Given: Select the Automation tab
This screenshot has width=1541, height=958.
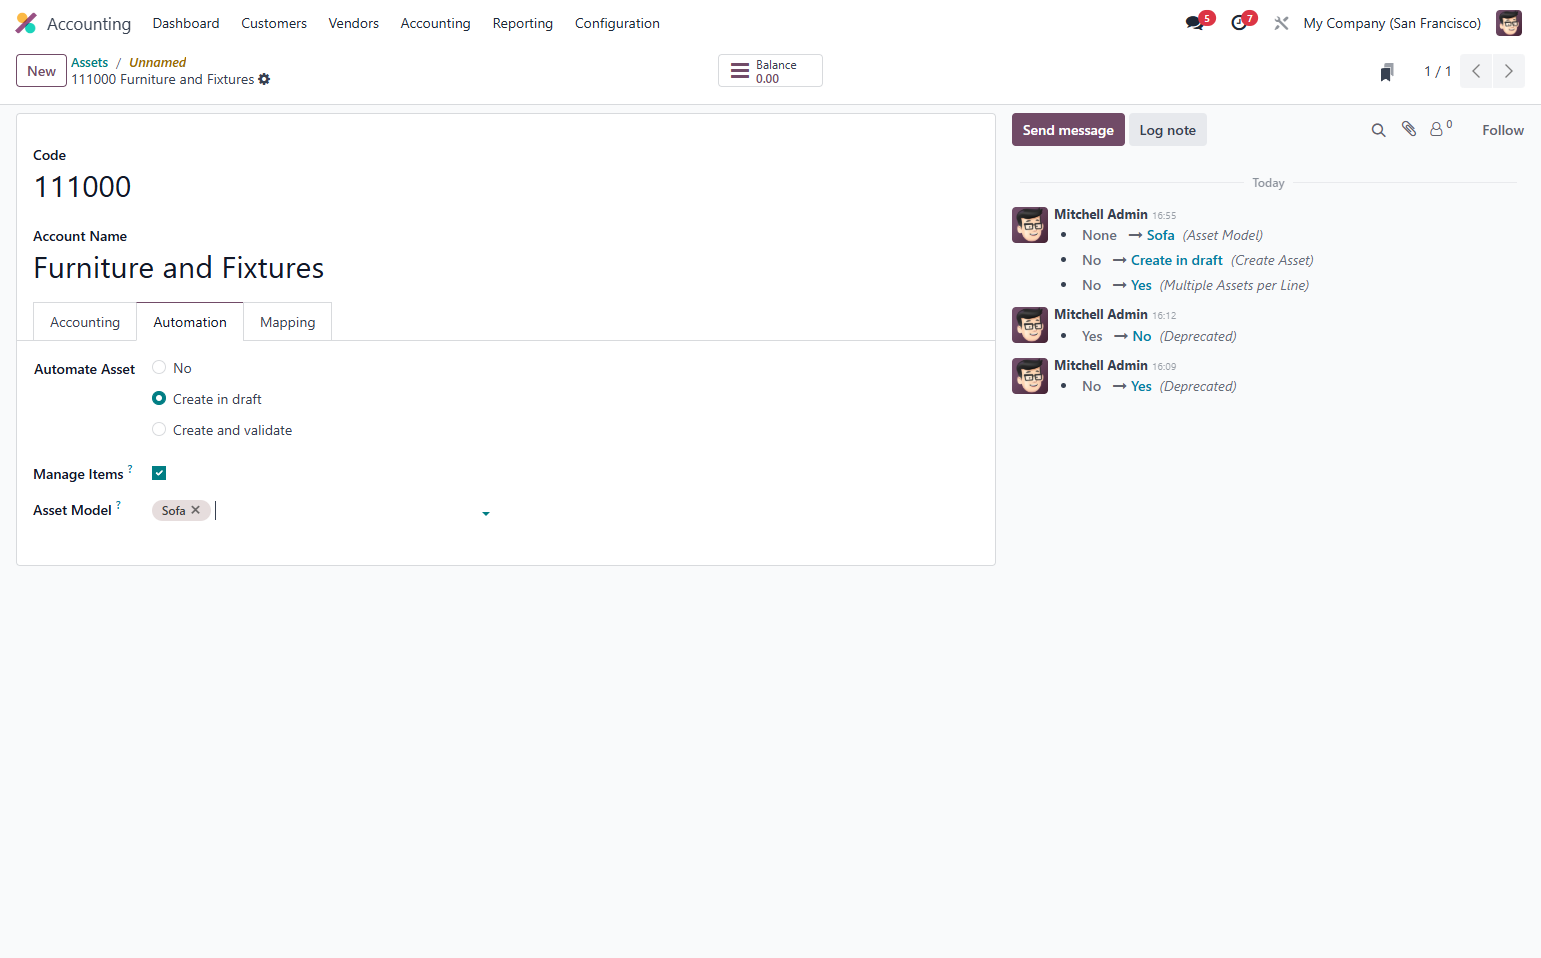Looking at the screenshot, I should pos(190,322).
